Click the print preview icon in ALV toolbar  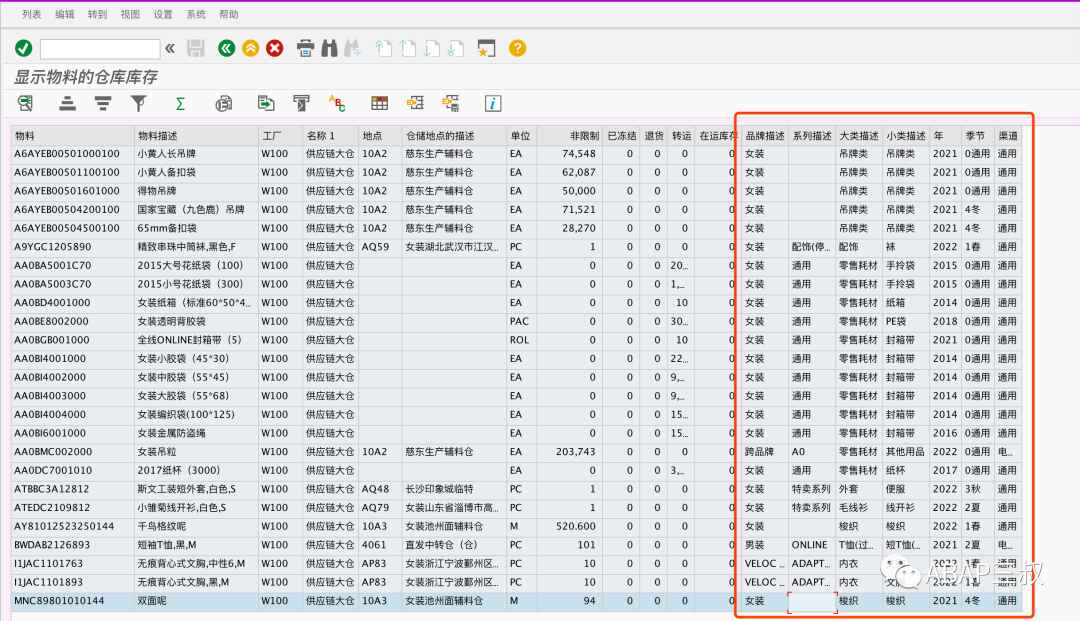click(223, 104)
